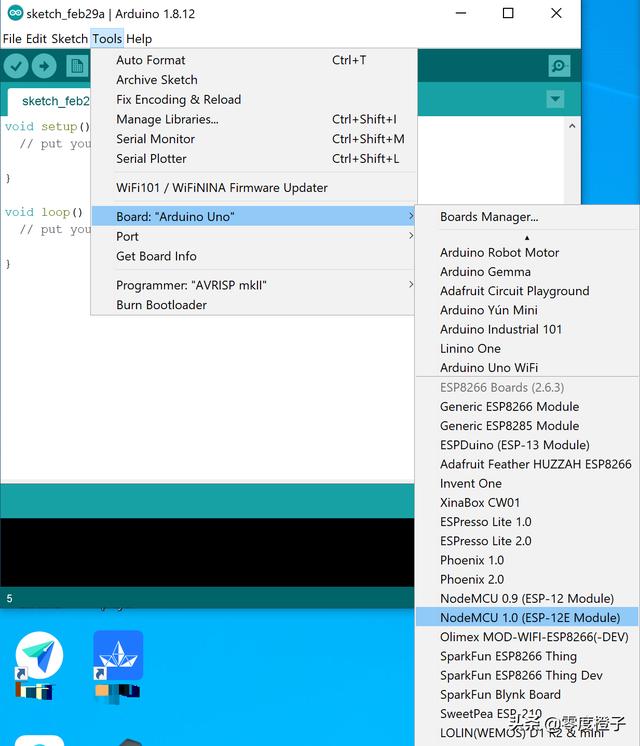
Task: Expand the Port submenu
Action: coord(254,236)
